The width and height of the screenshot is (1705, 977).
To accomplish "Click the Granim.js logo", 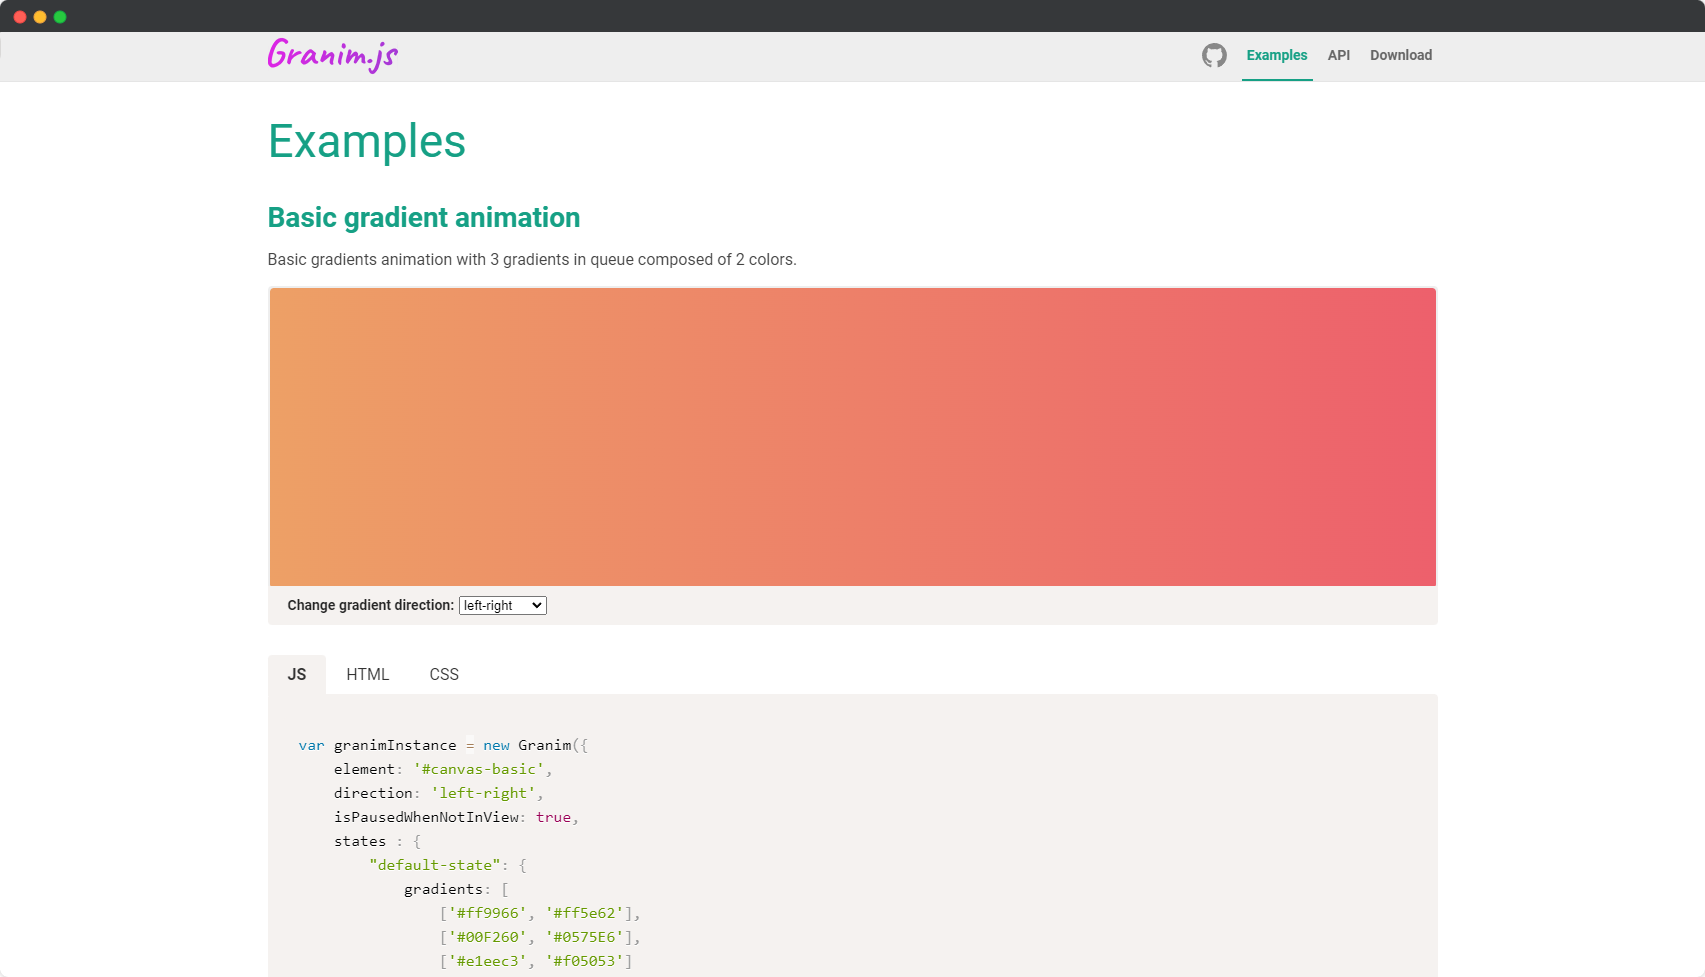I will (333, 55).
